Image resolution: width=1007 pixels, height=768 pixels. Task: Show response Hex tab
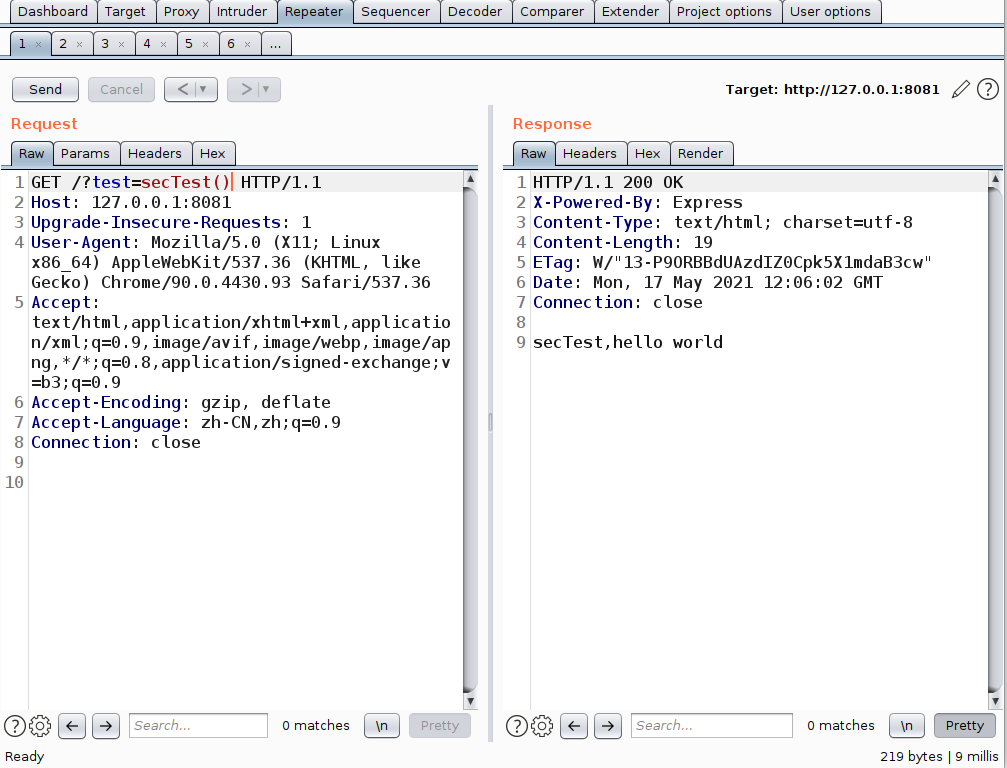point(647,153)
